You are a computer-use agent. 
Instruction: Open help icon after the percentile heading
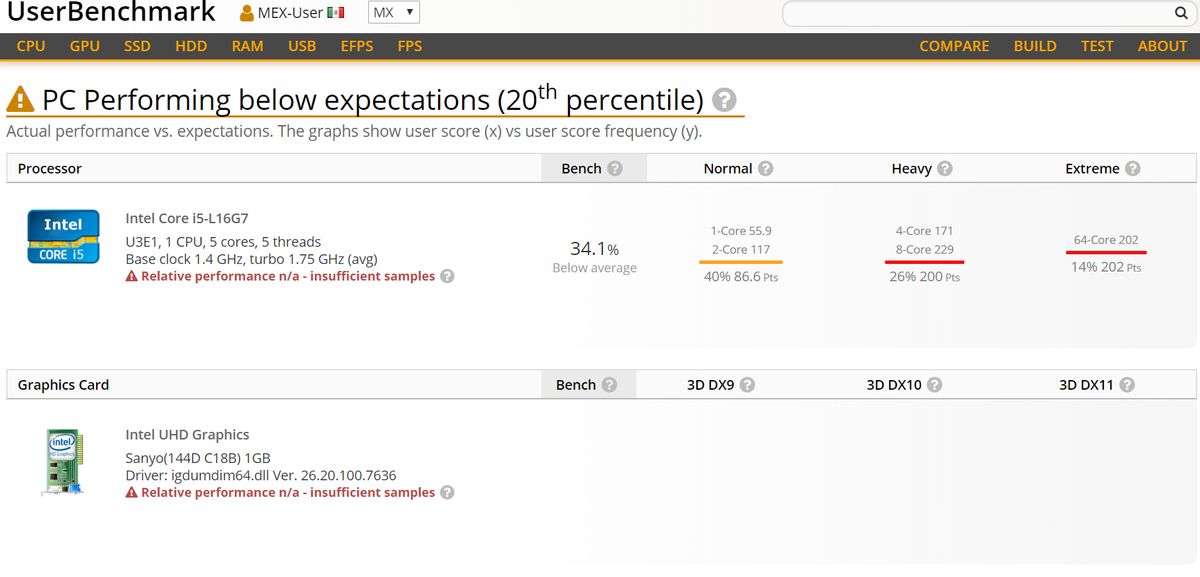point(725,100)
